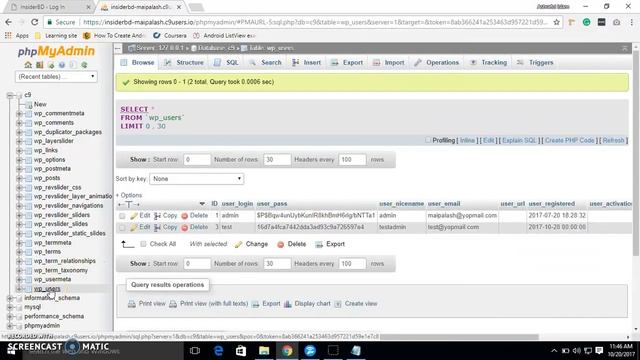Expand the wp_posts table node
640x360 pixels.
coord(19,178)
